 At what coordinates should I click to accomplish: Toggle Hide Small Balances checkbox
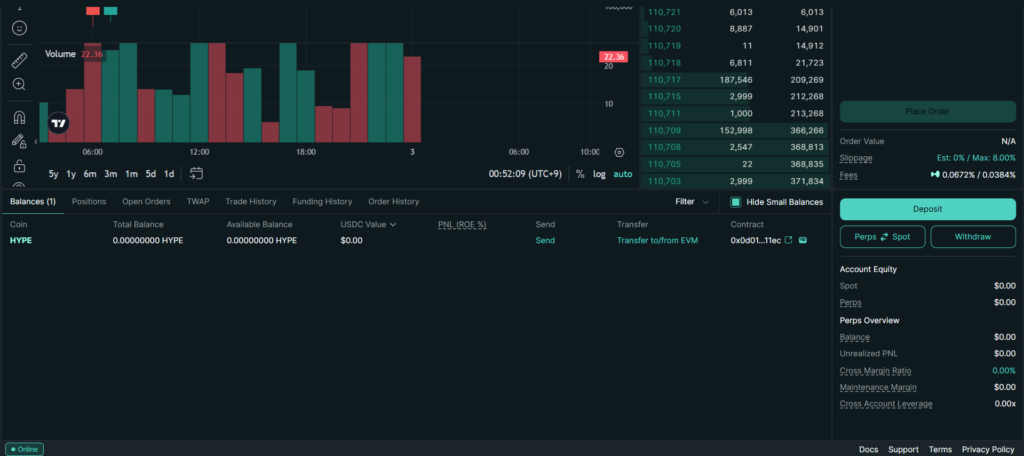(x=736, y=202)
